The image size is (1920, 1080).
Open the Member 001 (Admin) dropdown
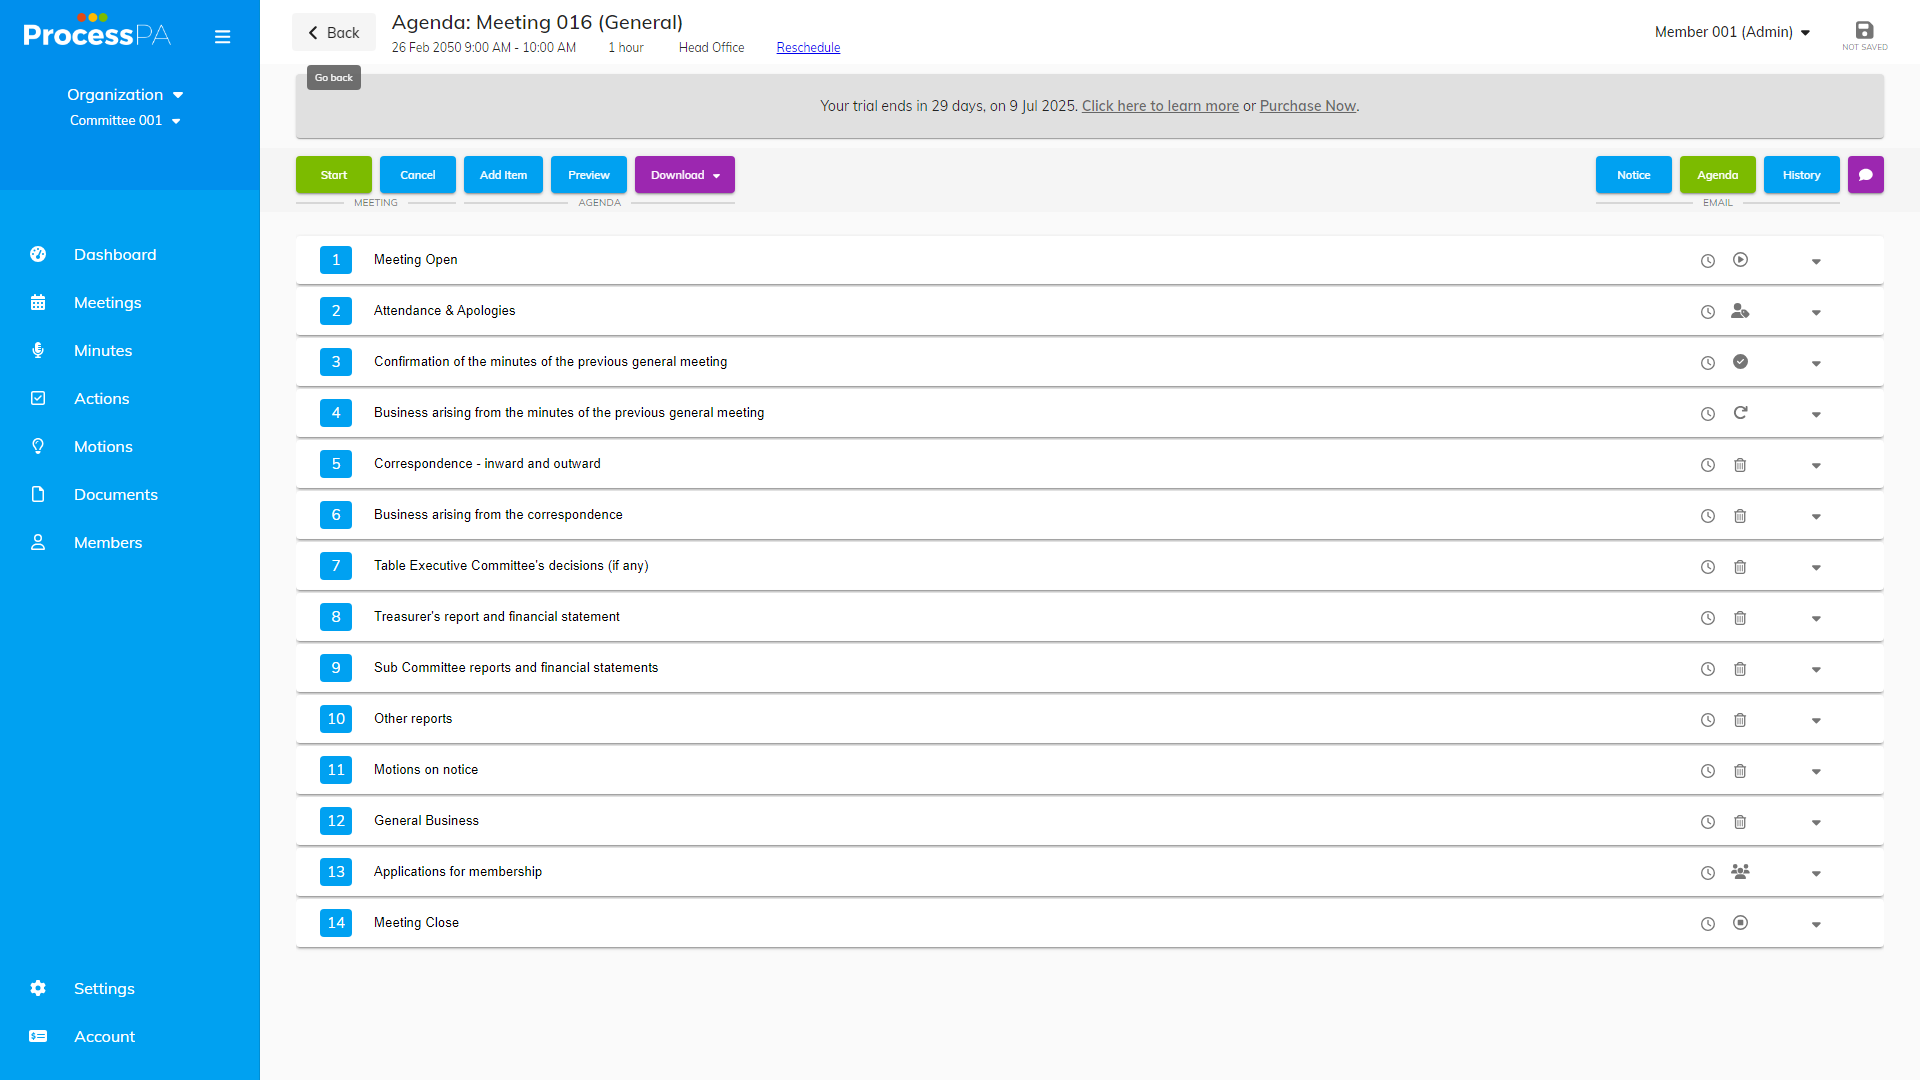tap(1732, 32)
